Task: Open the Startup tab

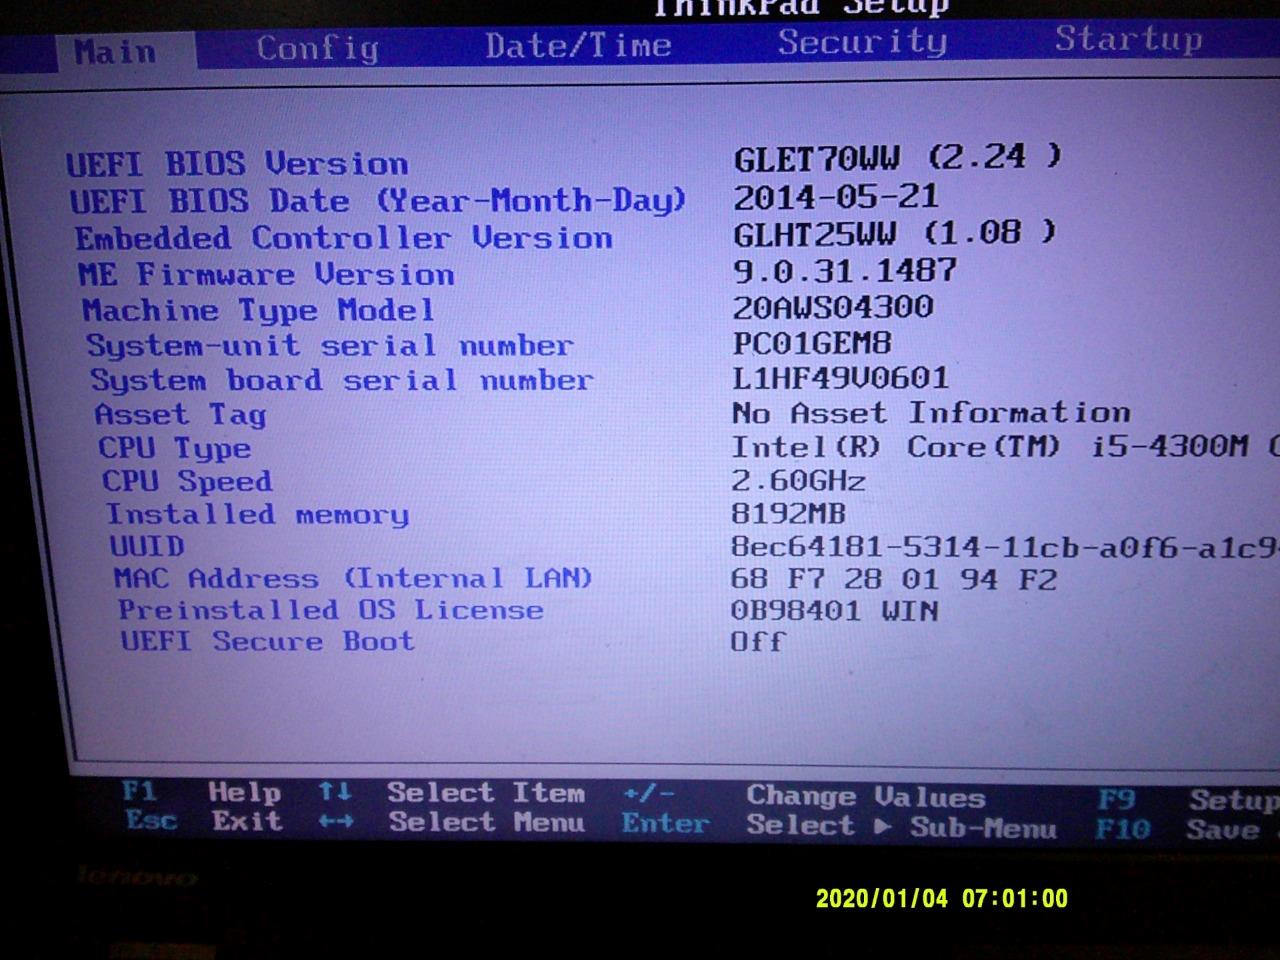Action: pyautogui.click(x=1128, y=39)
